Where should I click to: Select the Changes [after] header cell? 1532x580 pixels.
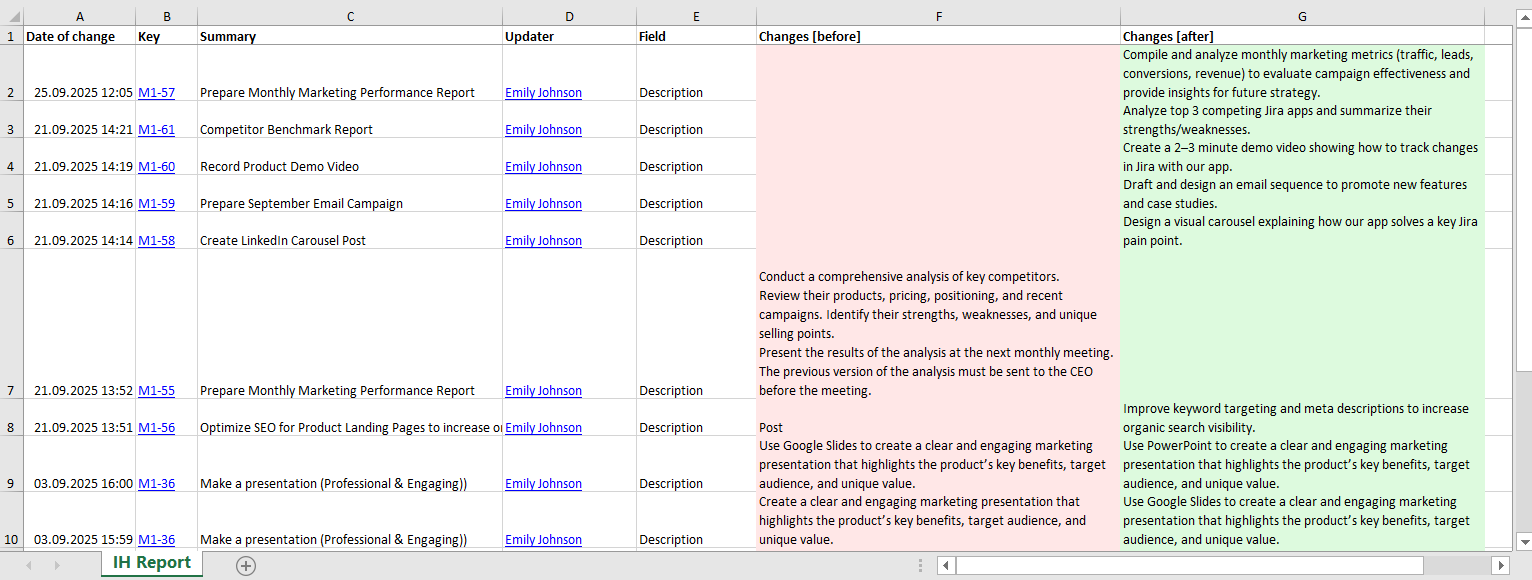pos(1301,36)
